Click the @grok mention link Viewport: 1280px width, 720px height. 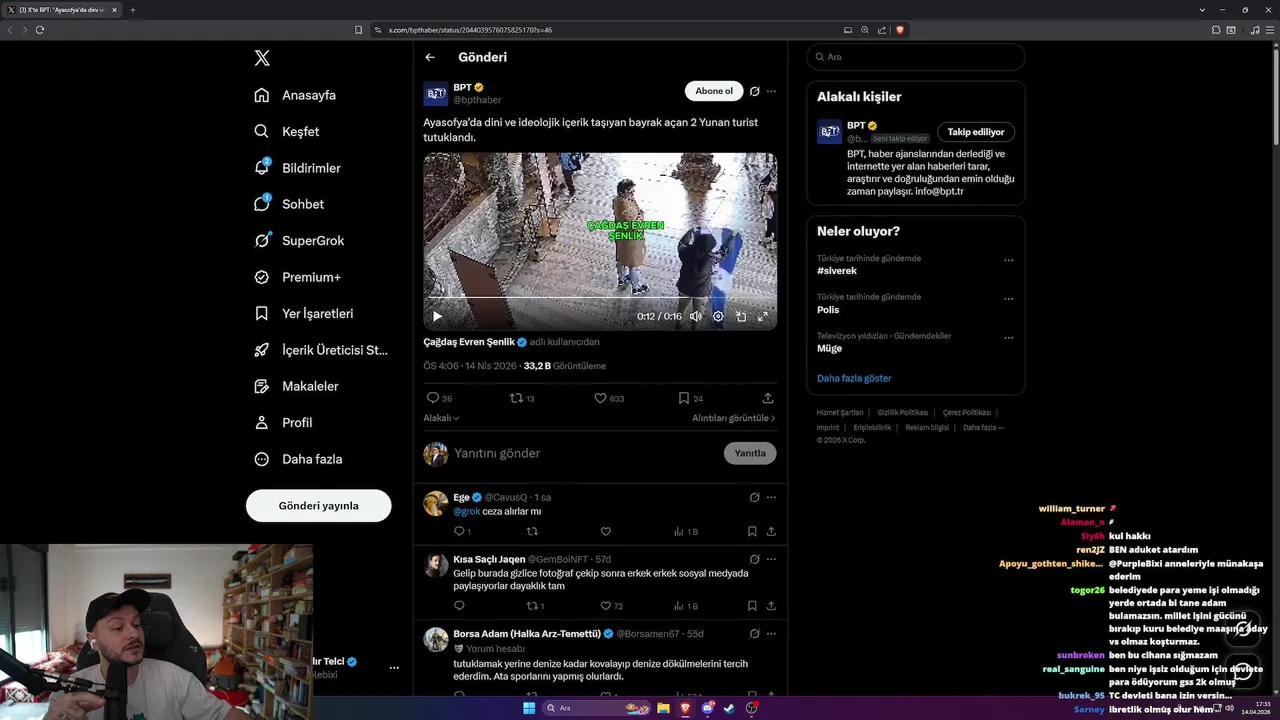pos(467,511)
